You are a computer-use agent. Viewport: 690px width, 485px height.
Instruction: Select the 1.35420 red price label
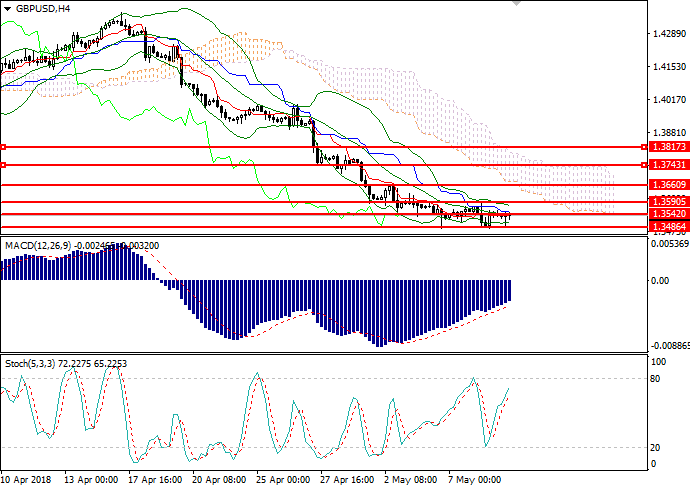pyautogui.click(x=666, y=214)
